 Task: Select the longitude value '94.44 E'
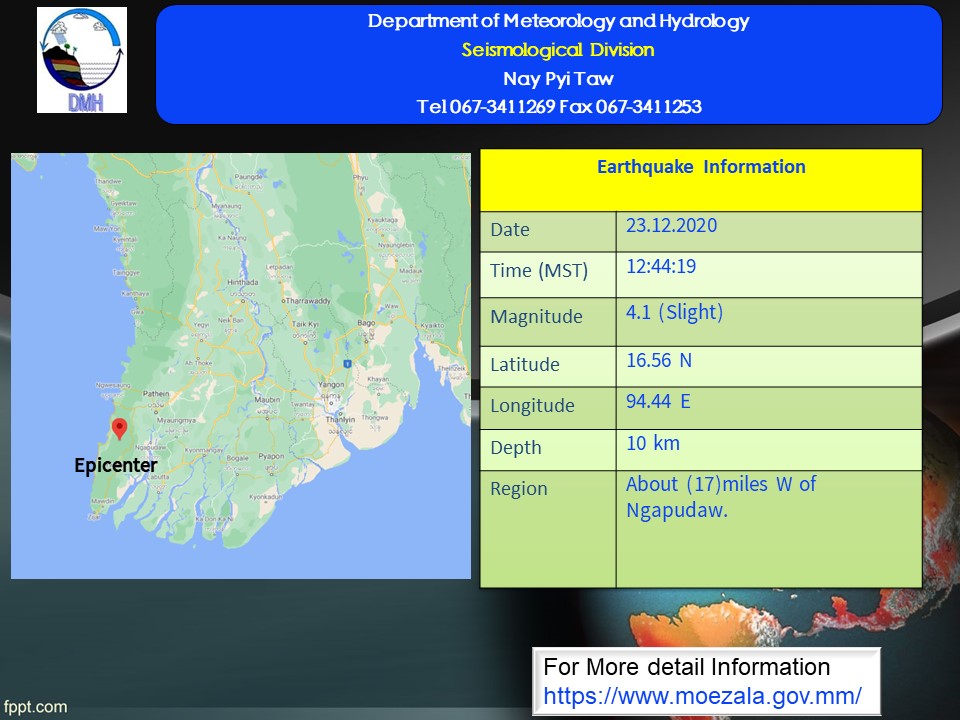pyautogui.click(x=658, y=401)
